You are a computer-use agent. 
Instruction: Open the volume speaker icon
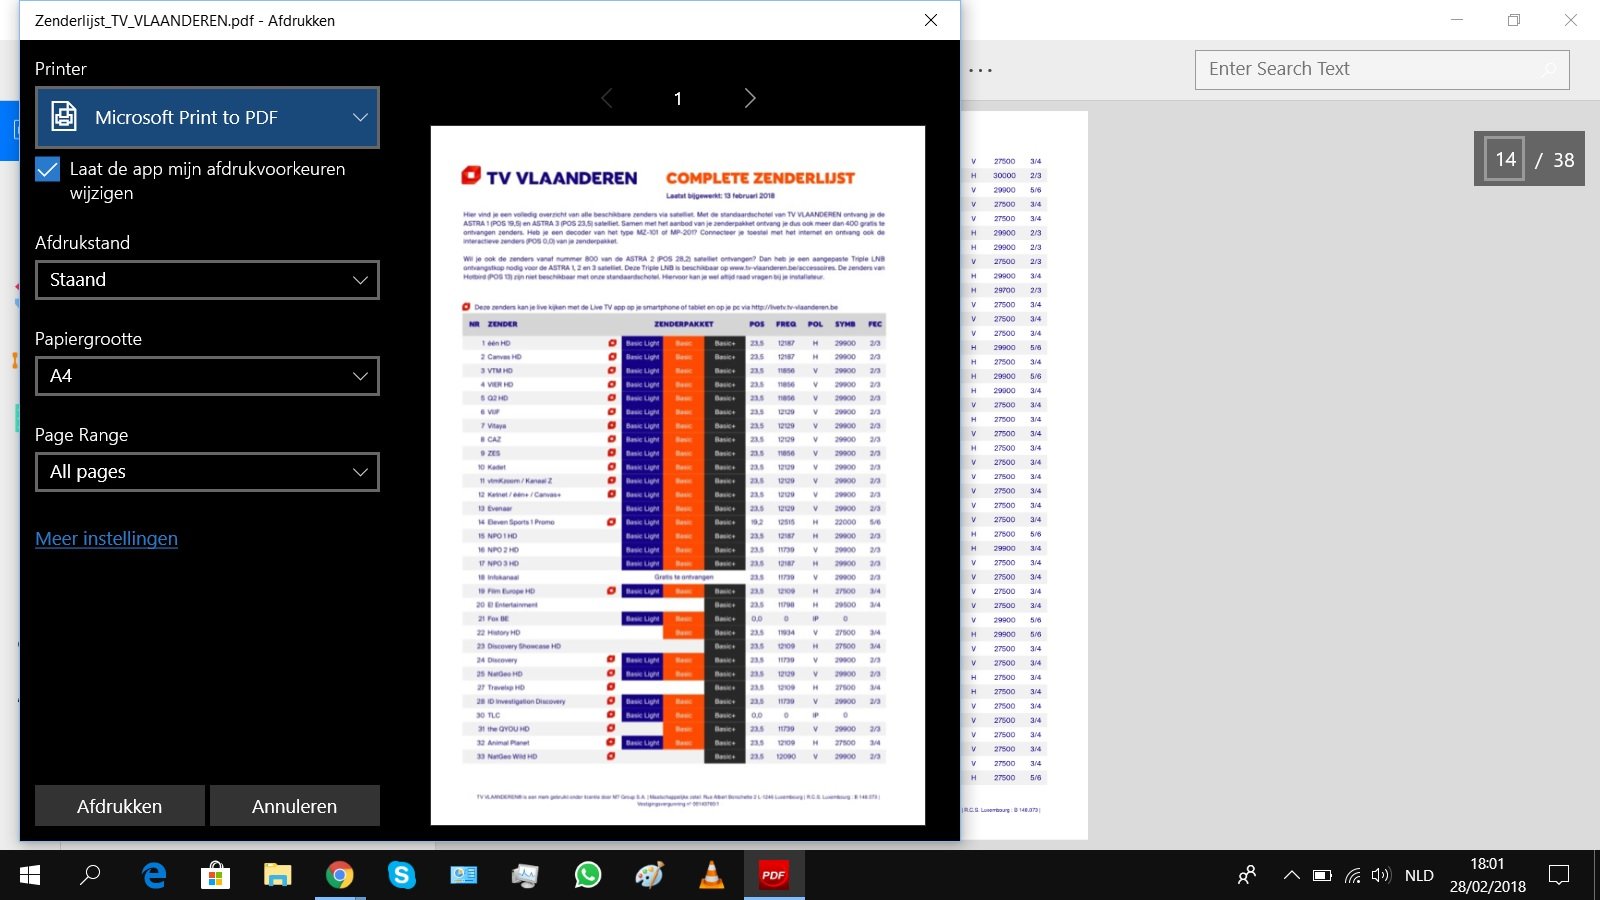click(1381, 876)
